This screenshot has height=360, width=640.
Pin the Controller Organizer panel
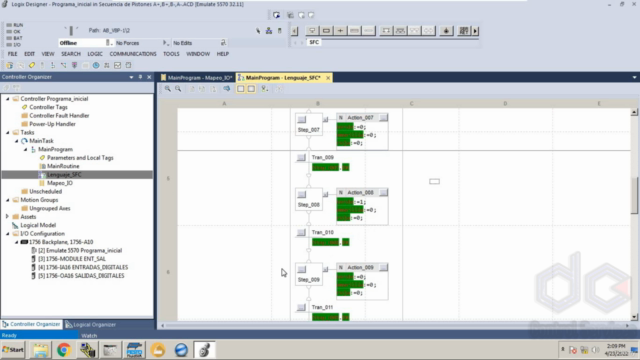coord(140,77)
